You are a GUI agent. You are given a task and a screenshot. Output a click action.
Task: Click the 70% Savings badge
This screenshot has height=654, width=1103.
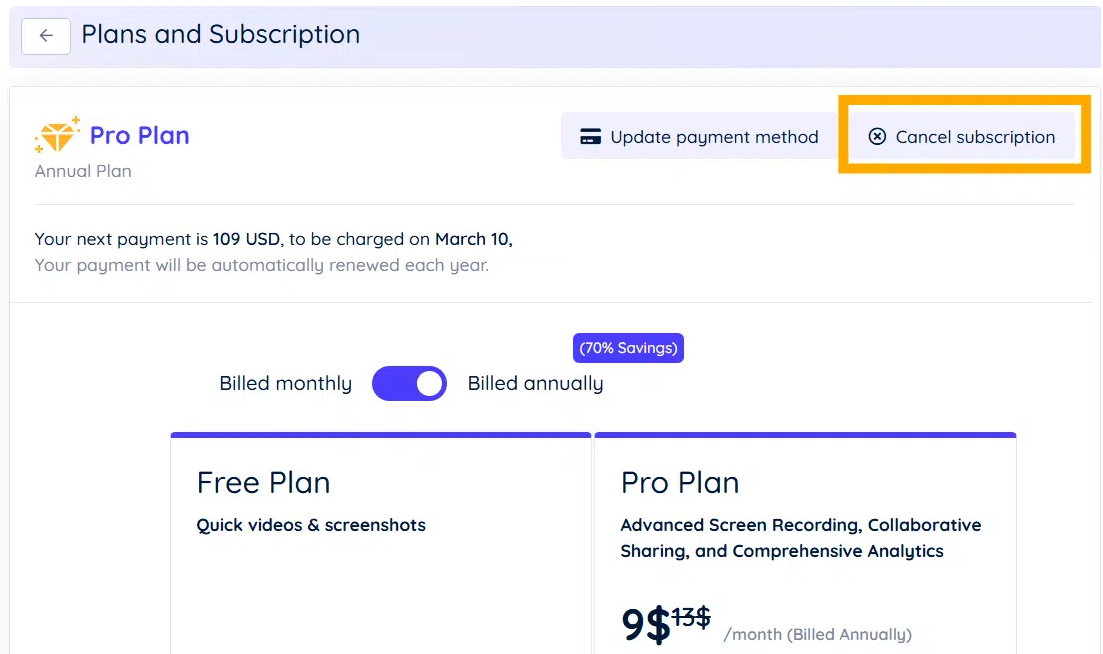click(628, 347)
